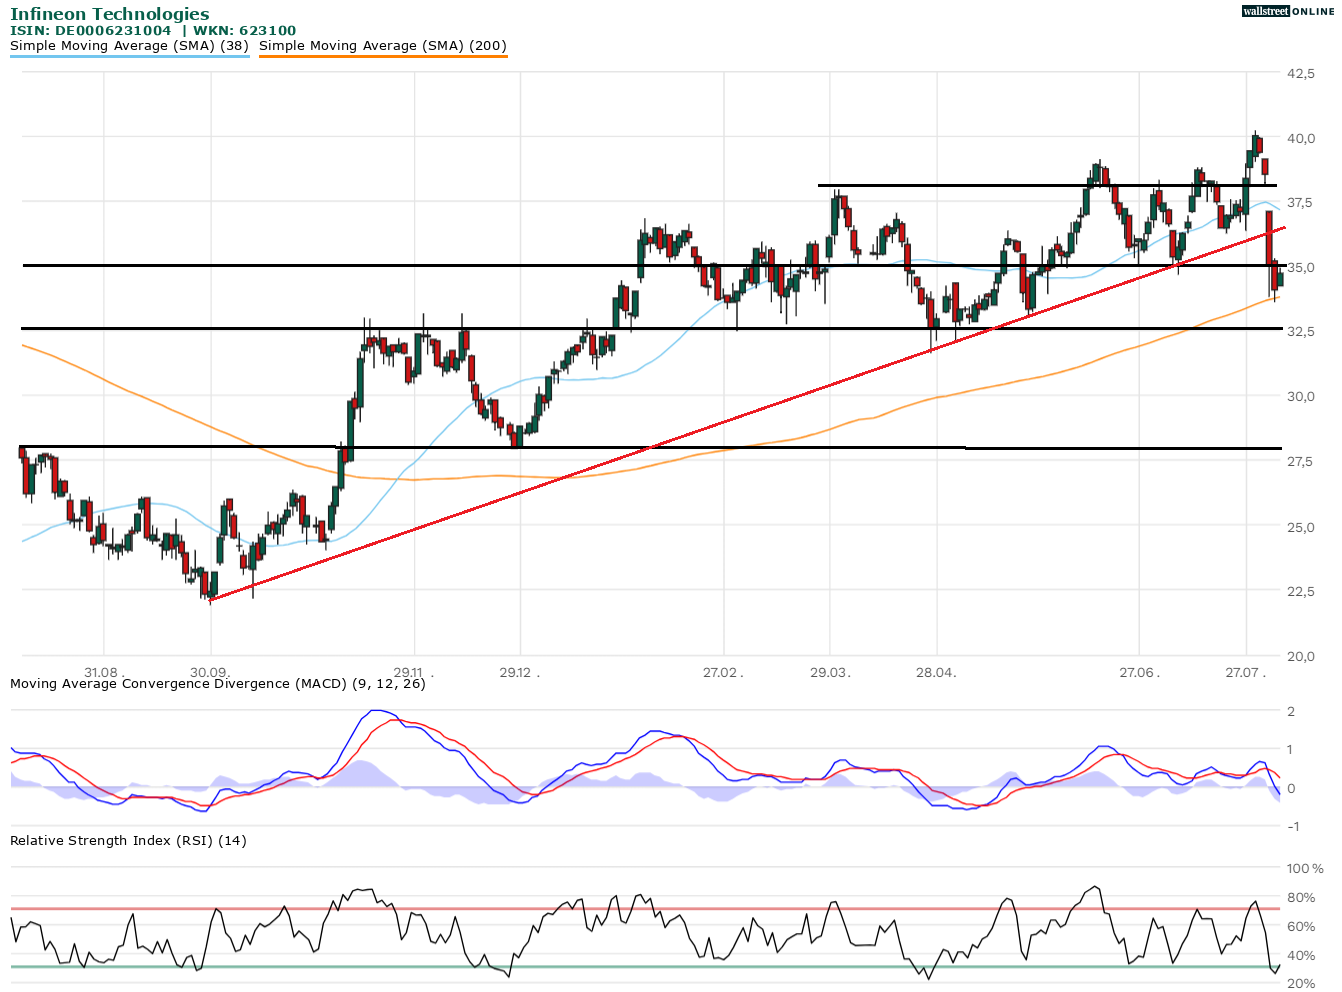
Task: Click the orange SMA 200 legend line
Action: (x=383, y=56)
